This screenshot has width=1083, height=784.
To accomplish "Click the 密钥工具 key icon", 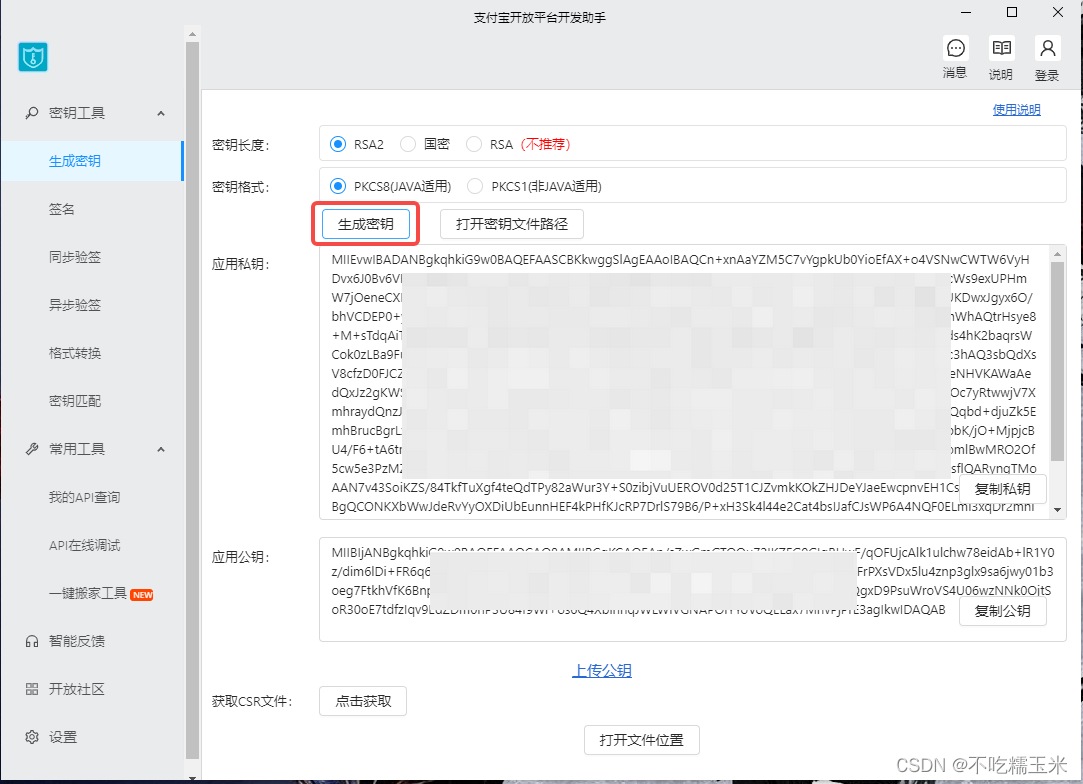I will 32,113.
